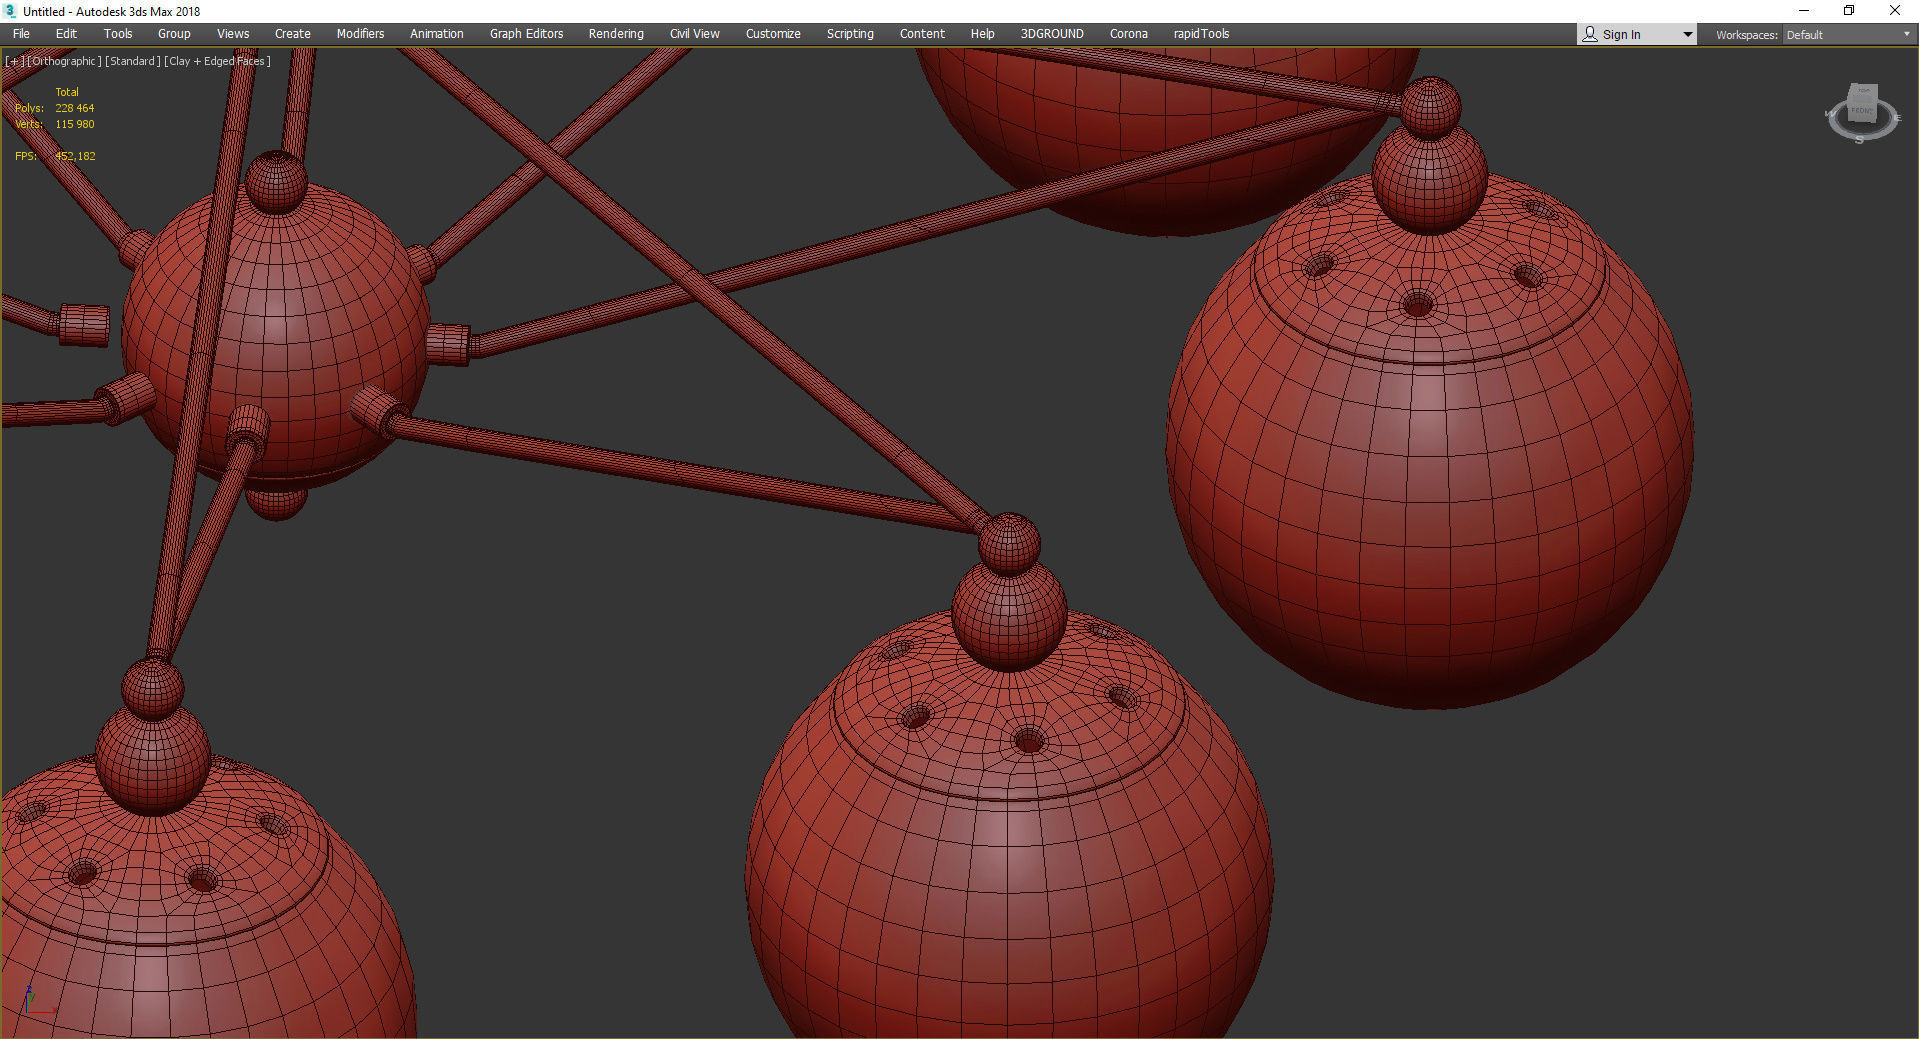
Task: Open the Group menu
Action: pyautogui.click(x=174, y=34)
